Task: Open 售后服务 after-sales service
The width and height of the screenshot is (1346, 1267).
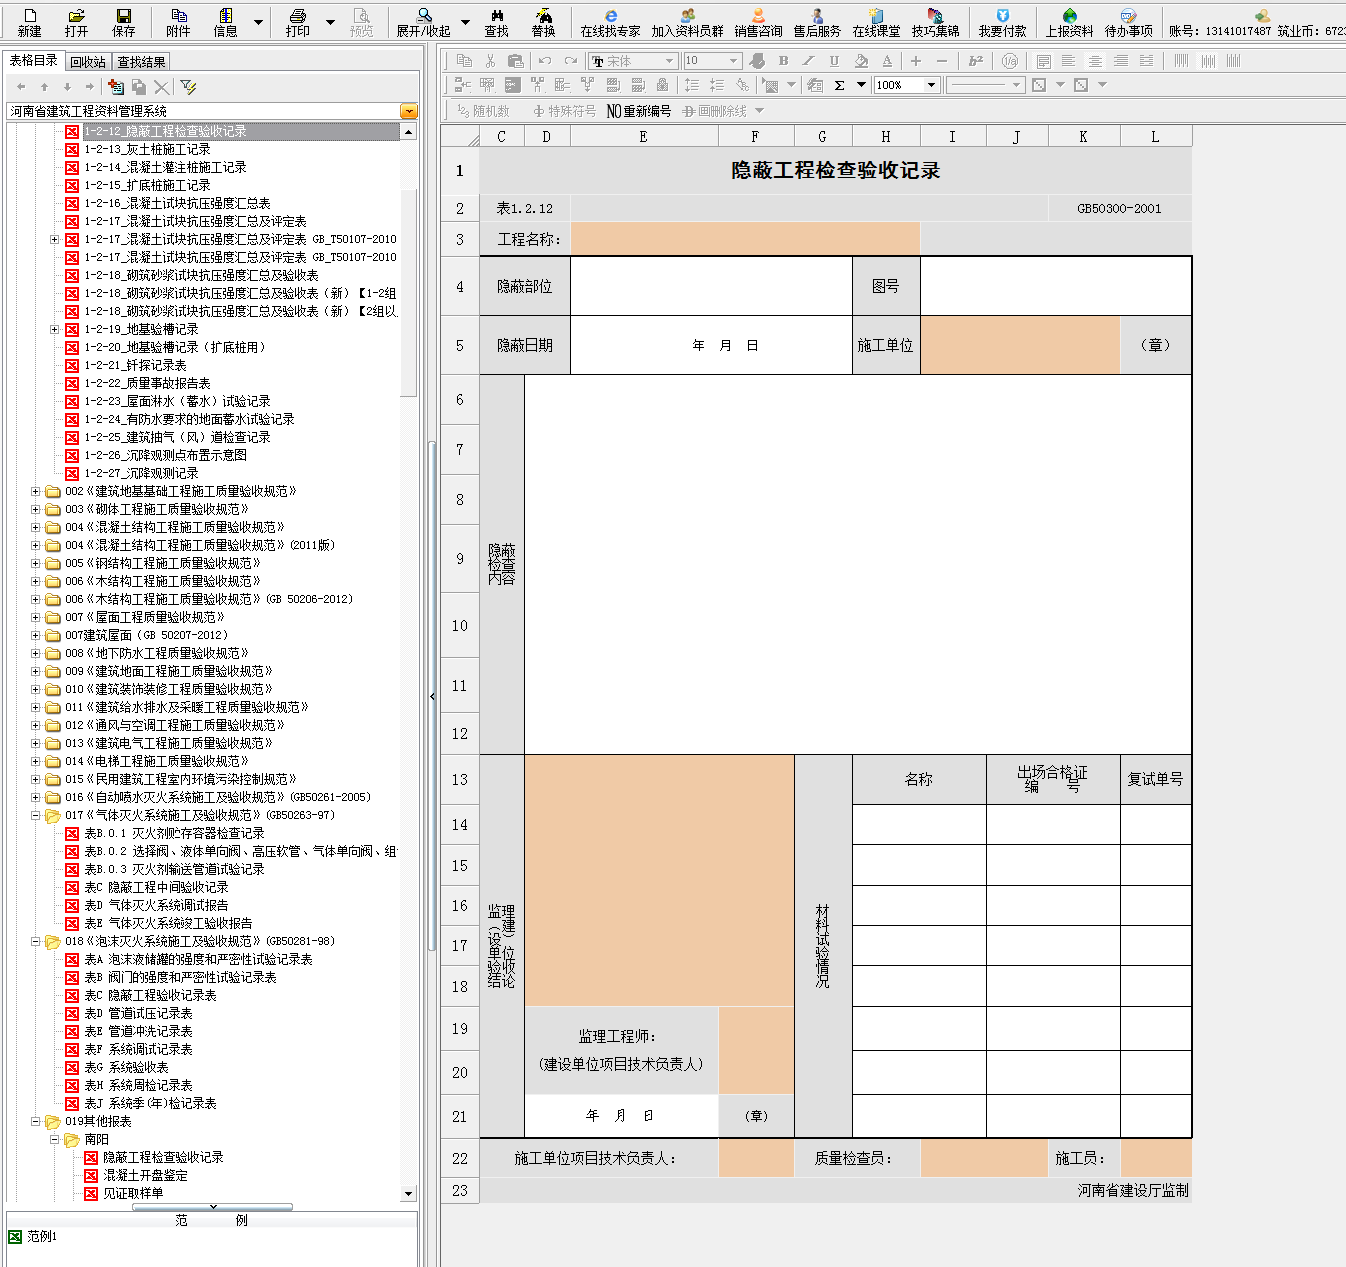Action: pyautogui.click(x=817, y=22)
